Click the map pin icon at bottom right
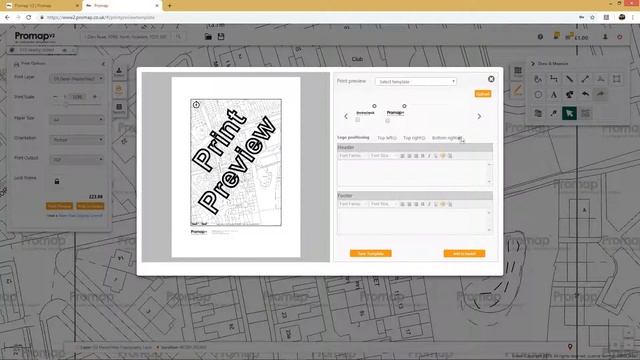 [x=570, y=347]
